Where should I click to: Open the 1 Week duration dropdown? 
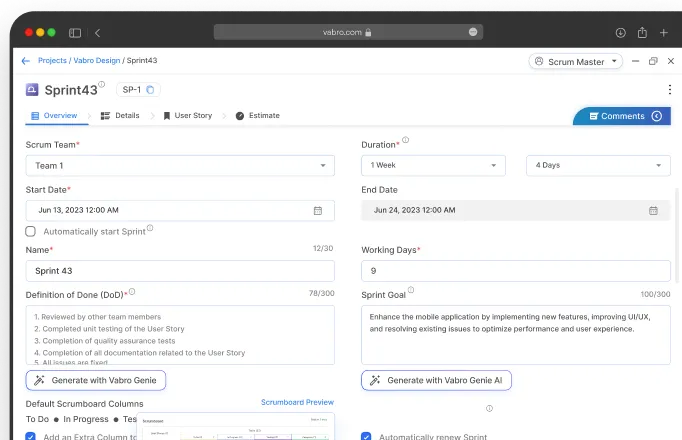click(x=438, y=166)
